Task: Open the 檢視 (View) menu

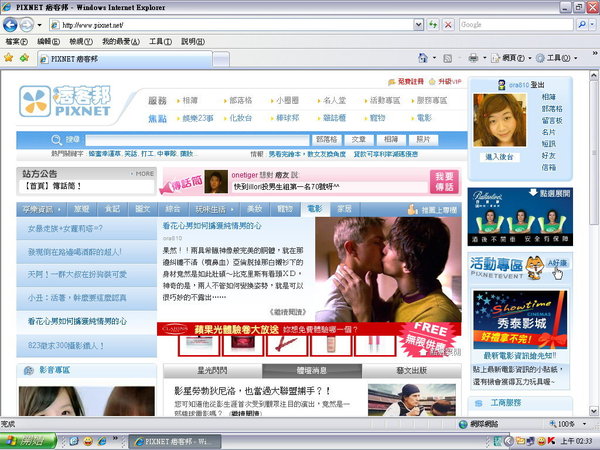Action: 80,41
